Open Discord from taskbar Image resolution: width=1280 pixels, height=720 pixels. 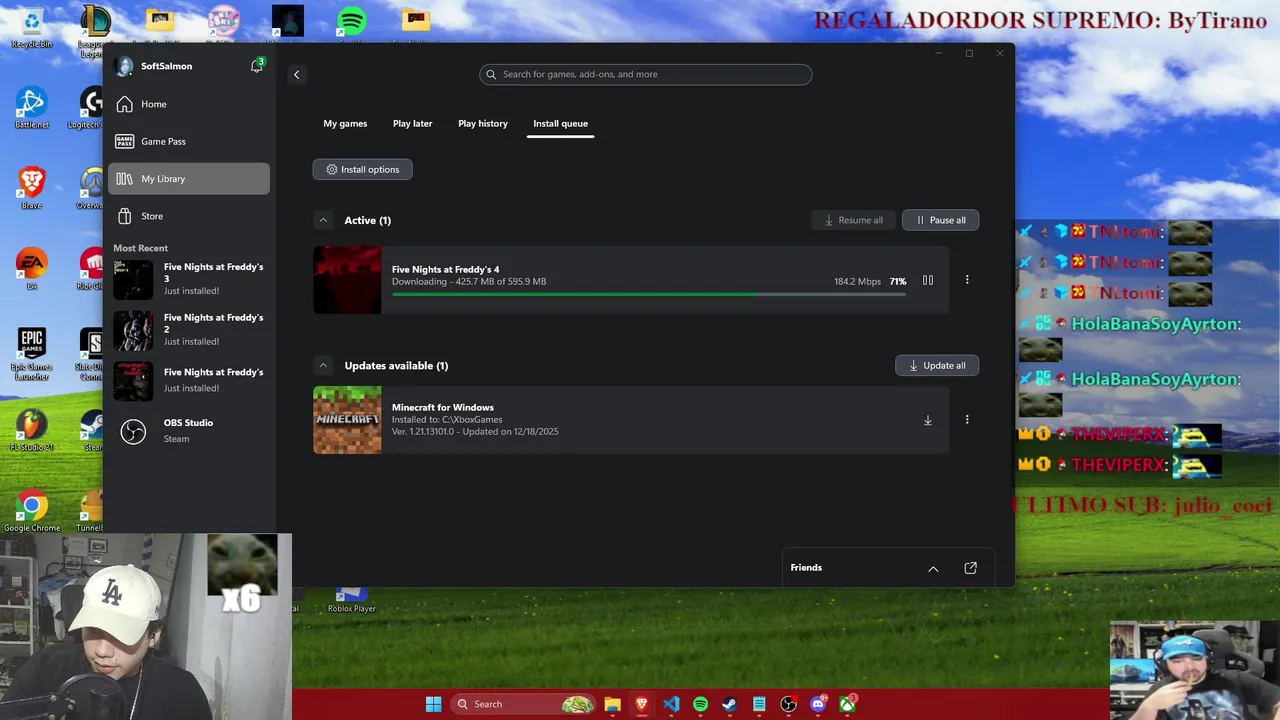[x=818, y=704]
